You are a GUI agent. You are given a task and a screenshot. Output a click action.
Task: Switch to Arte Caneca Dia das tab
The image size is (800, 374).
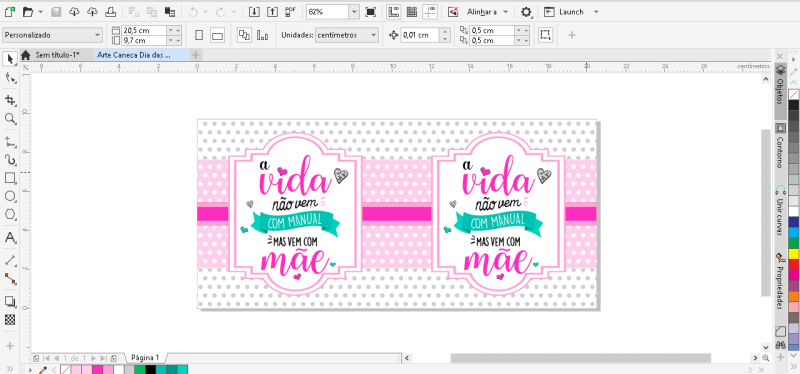click(x=141, y=55)
